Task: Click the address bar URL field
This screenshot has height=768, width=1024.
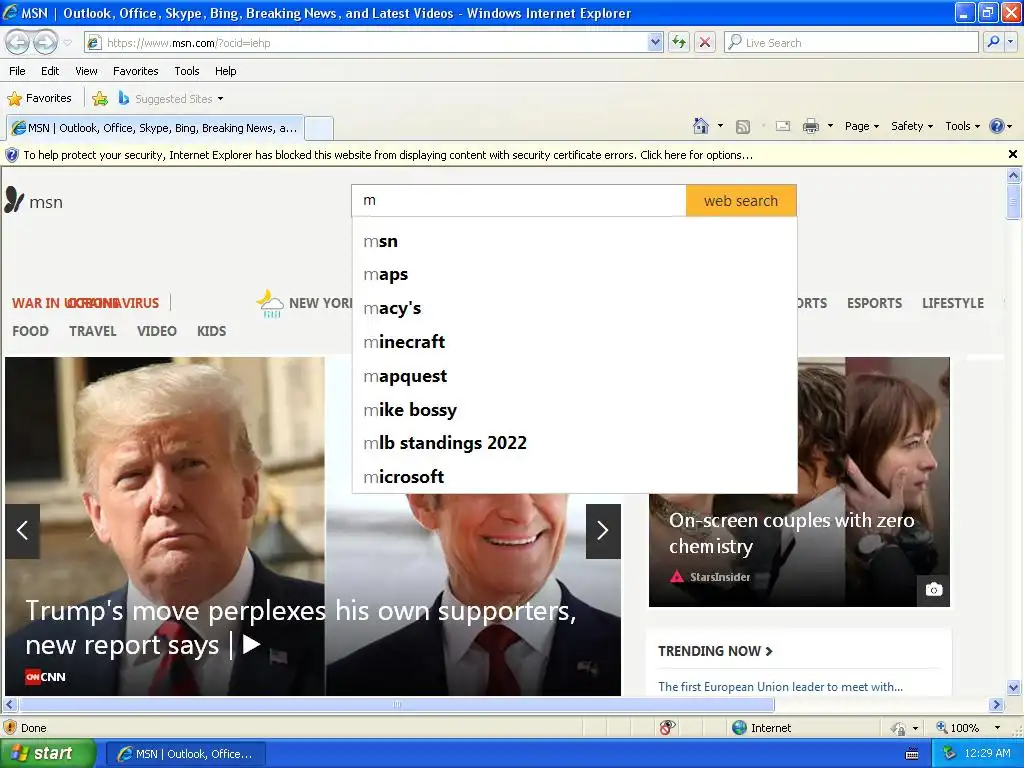Action: [367, 43]
